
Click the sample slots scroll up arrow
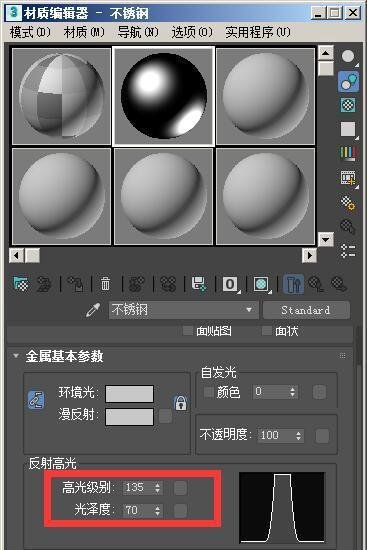pyautogui.click(x=326, y=53)
